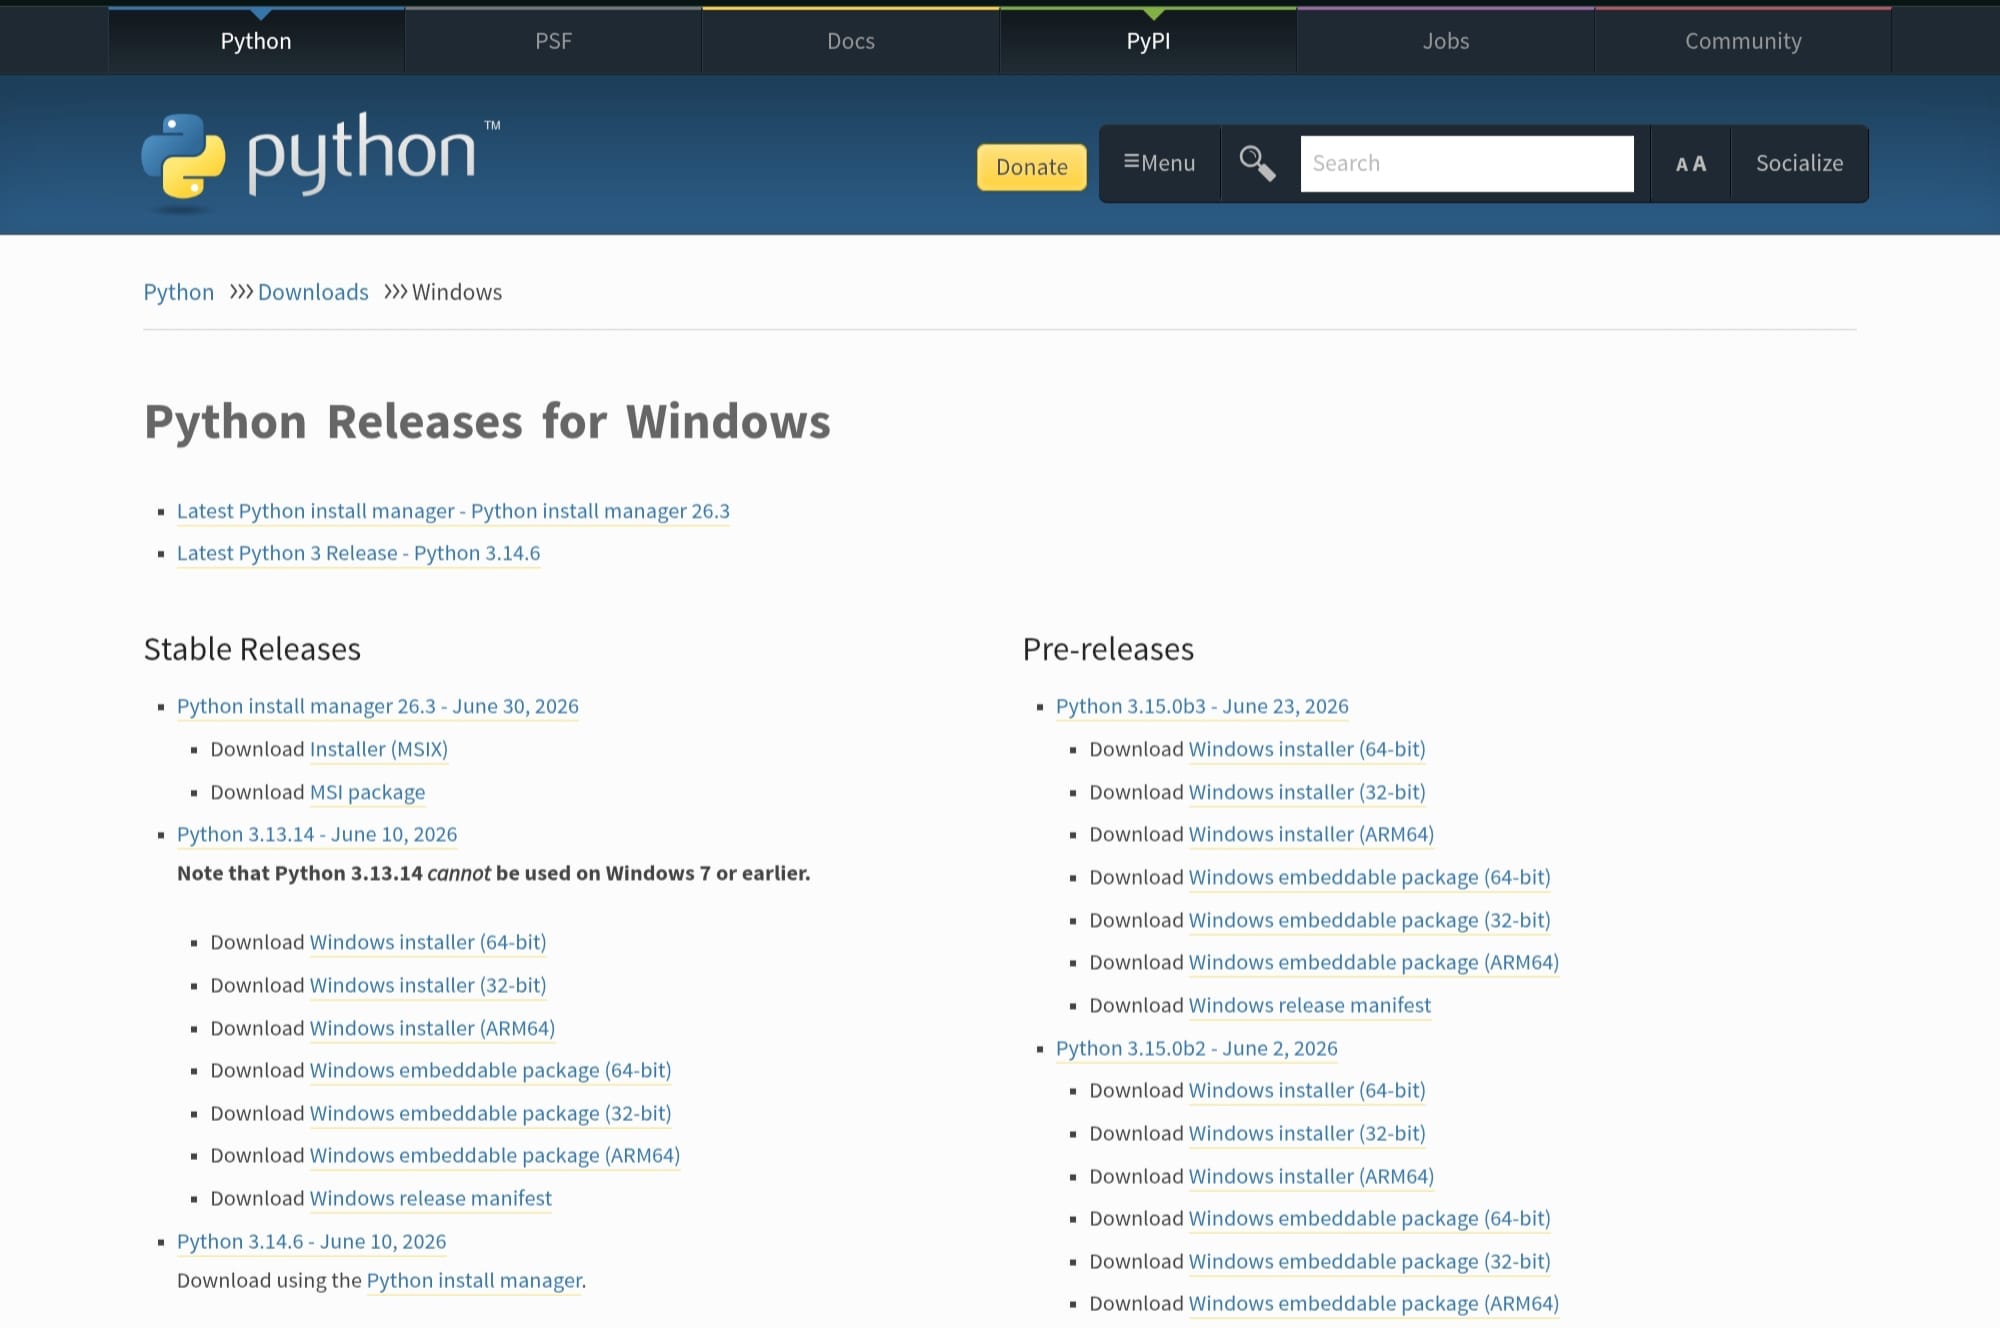The width and height of the screenshot is (2000, 1328).
Task: Download 3.15.0b3 Windows installer (ARM64)
Action: click(1311, 834)
